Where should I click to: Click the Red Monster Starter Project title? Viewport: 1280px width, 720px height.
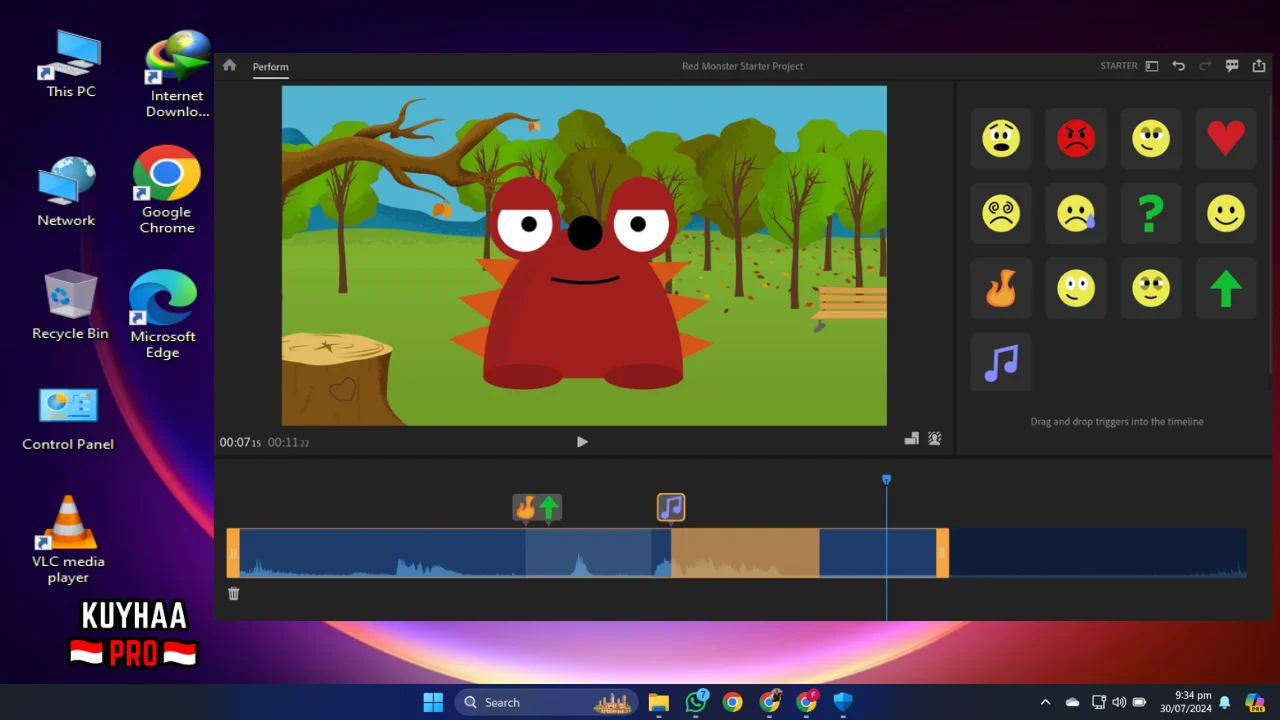click(x=742, y=66)
